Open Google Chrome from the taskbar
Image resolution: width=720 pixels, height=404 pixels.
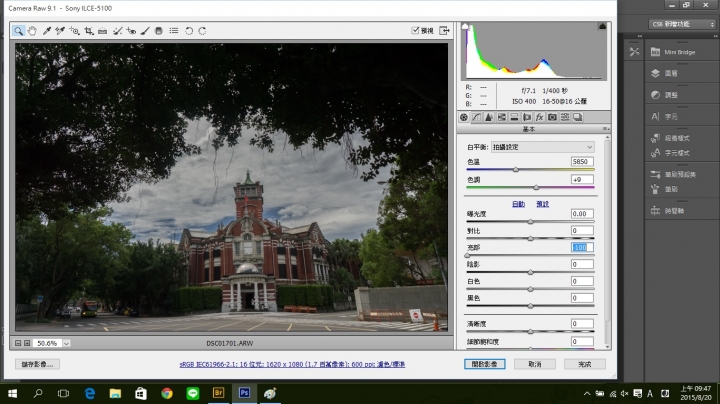tap(167, 393)
